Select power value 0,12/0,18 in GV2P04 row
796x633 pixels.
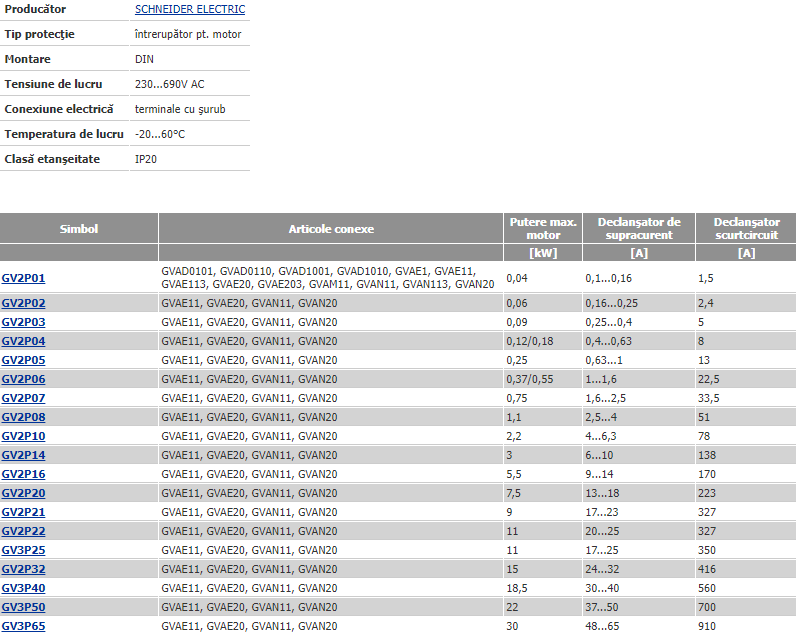(x=529, y=341)
